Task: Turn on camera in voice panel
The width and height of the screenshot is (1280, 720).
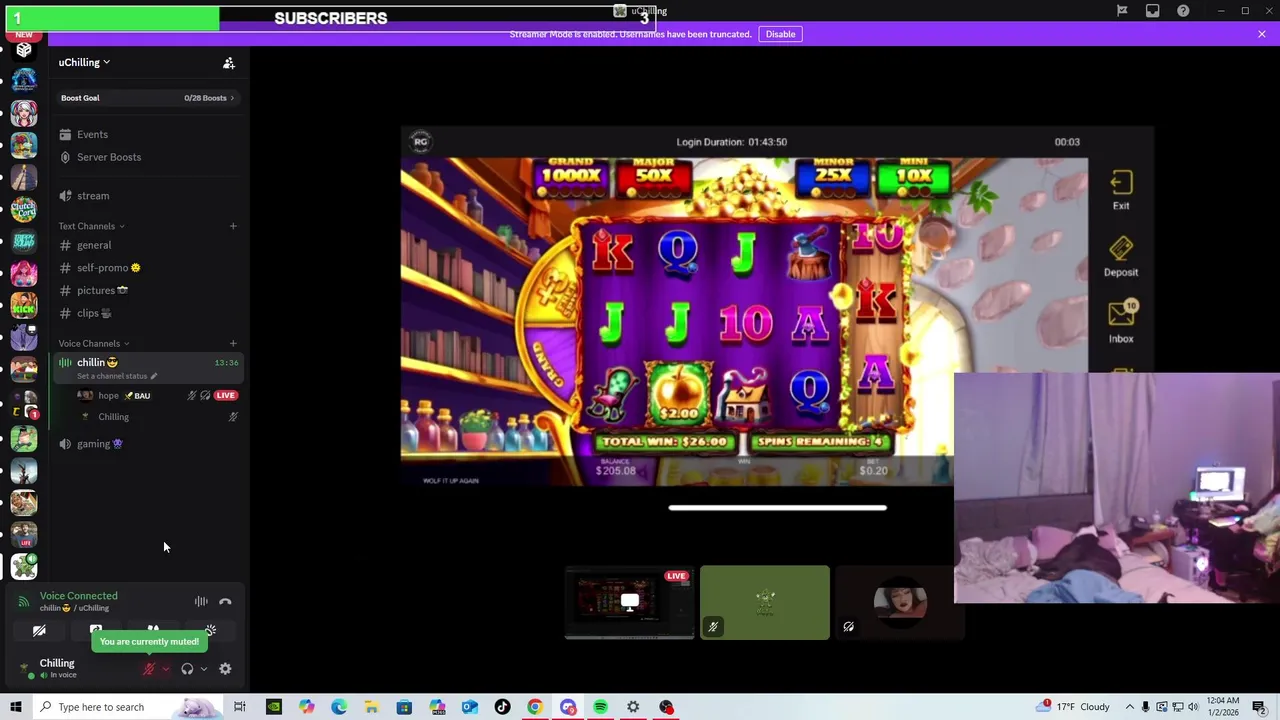Action: (39, 631)
